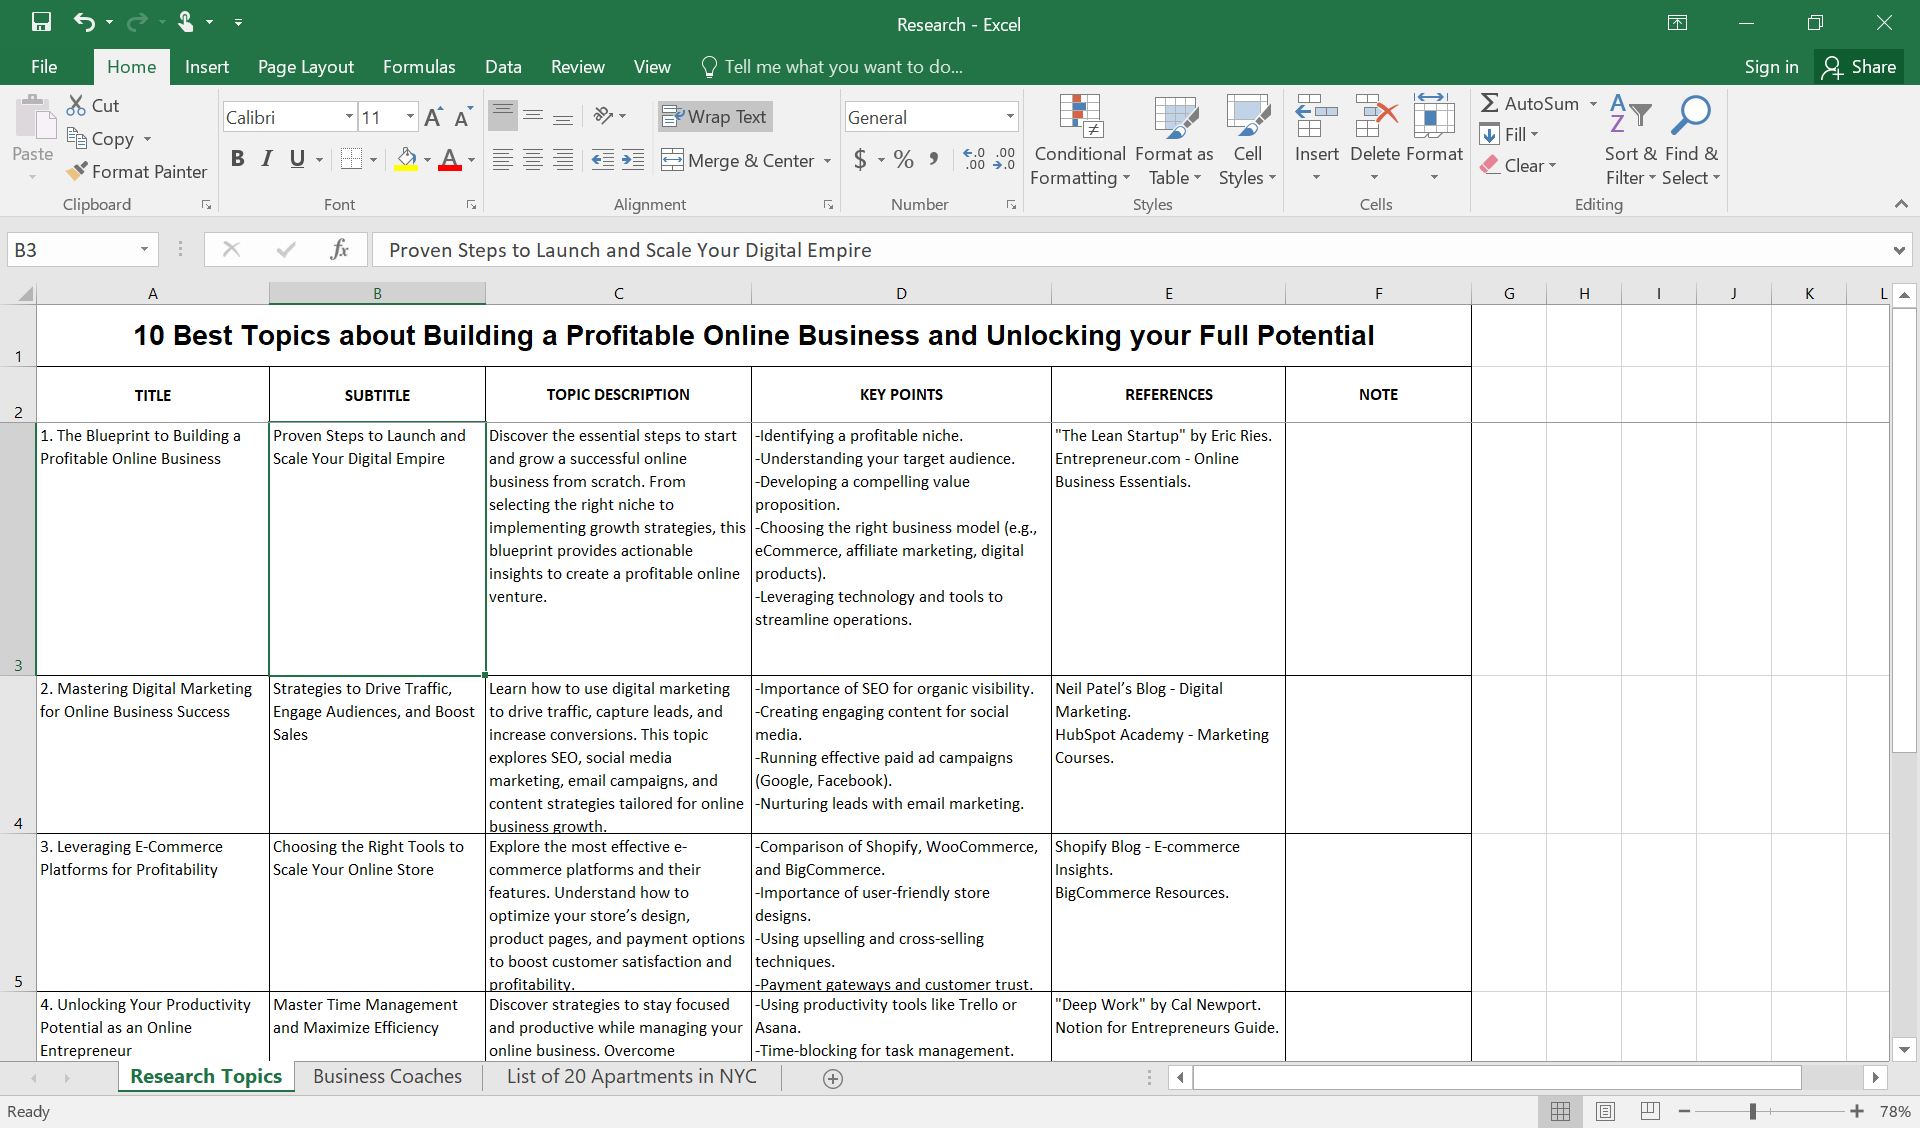Toggle Bold formatting
This screenshot has width=1920, height=1128.
237,159
